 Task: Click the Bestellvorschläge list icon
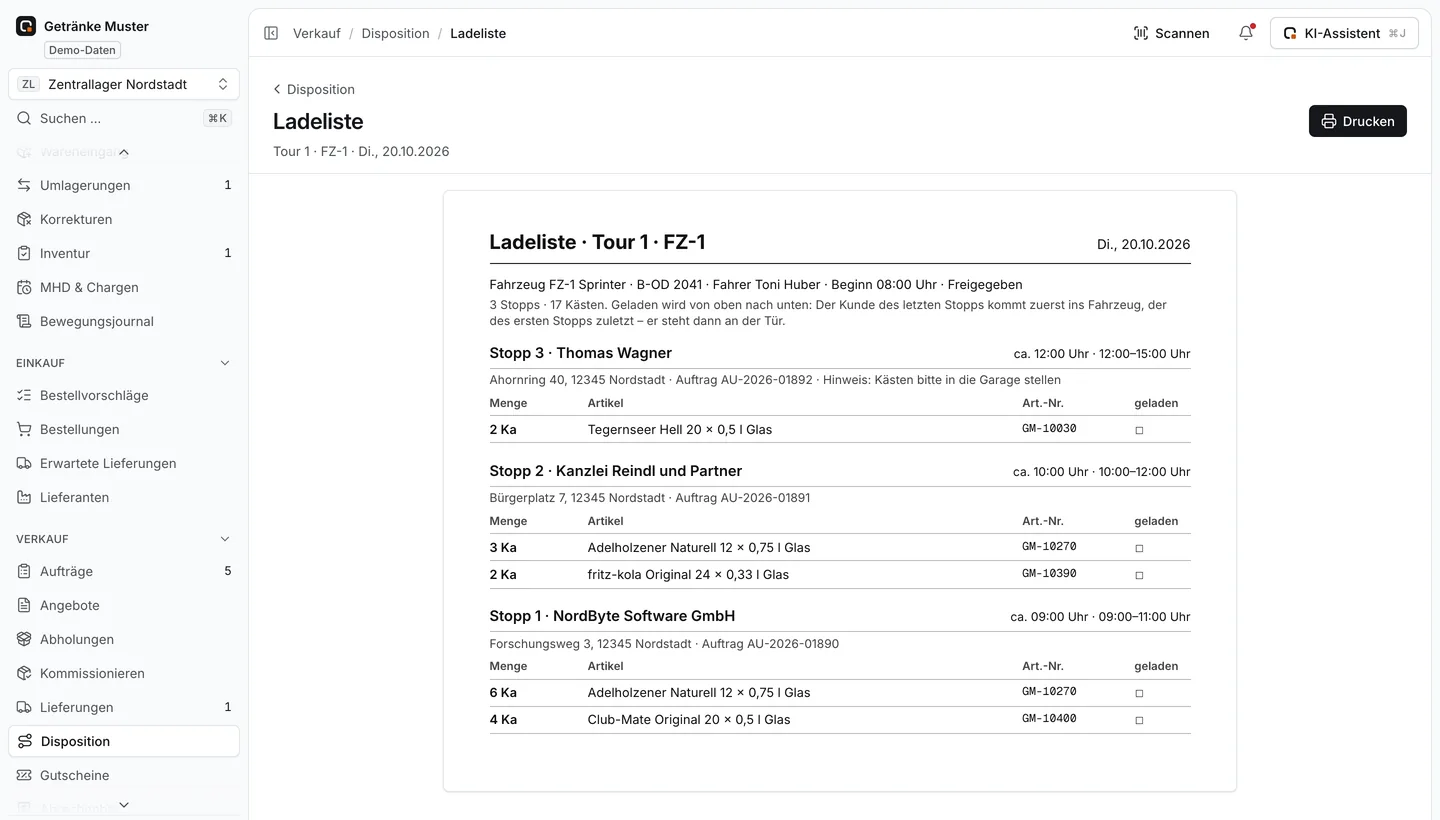(24, 395)
